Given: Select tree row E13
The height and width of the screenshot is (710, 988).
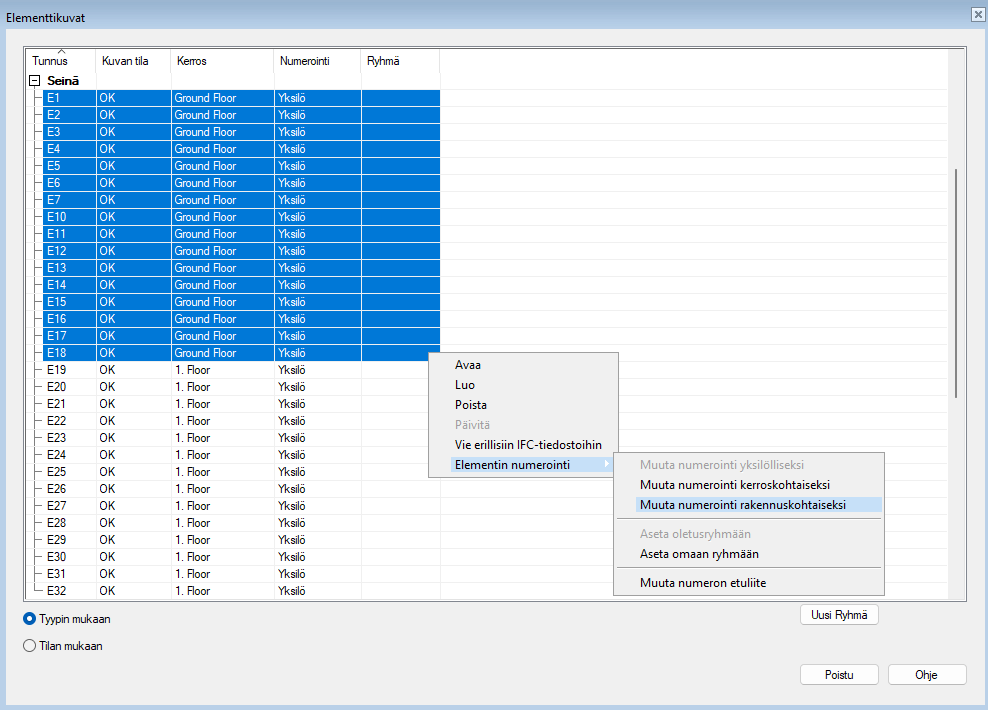Looking at the screenshot, I should click(242, 268).
